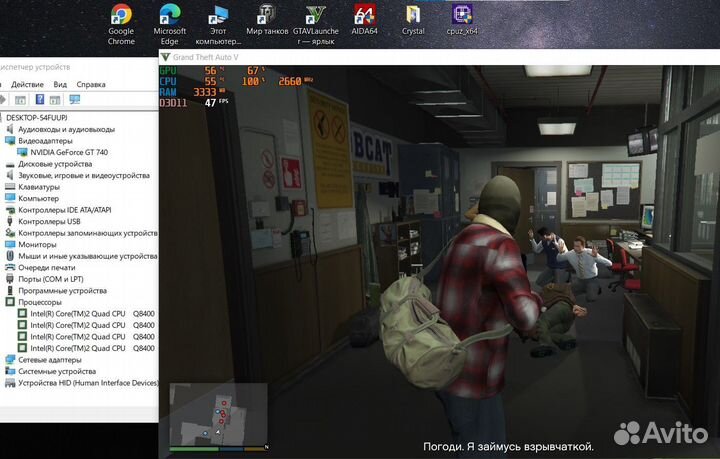Select the AIDA64 desktop icon

point(365,17)
